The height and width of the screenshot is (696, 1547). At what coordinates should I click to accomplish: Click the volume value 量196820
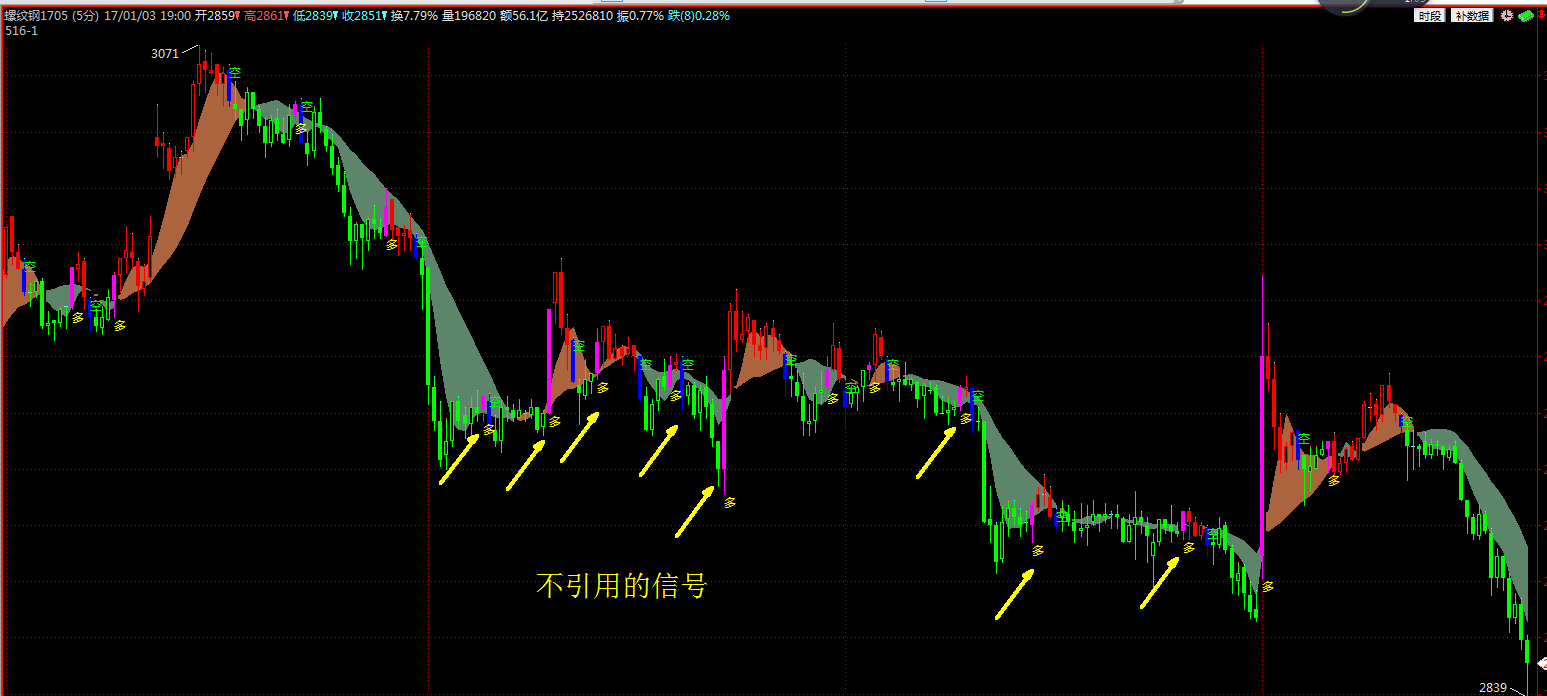tap(469, 15)
